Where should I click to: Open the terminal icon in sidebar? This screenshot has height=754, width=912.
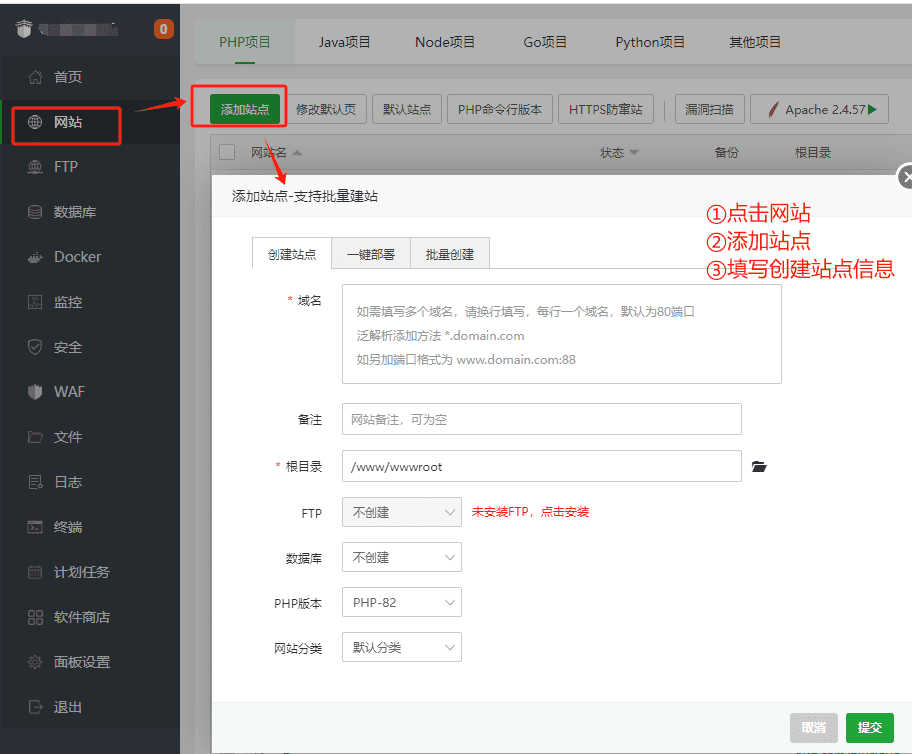coord(35,527)
